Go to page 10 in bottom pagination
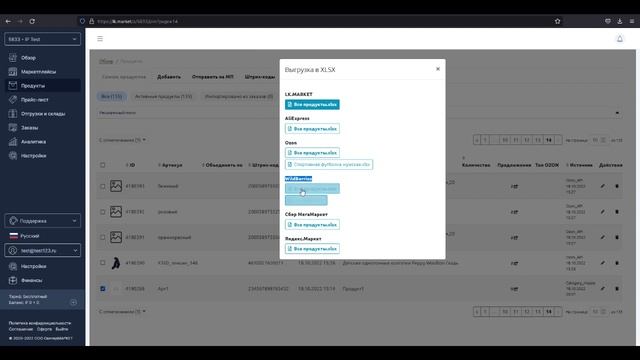Viewport: 640px width, 360px height. coord(505,311)
